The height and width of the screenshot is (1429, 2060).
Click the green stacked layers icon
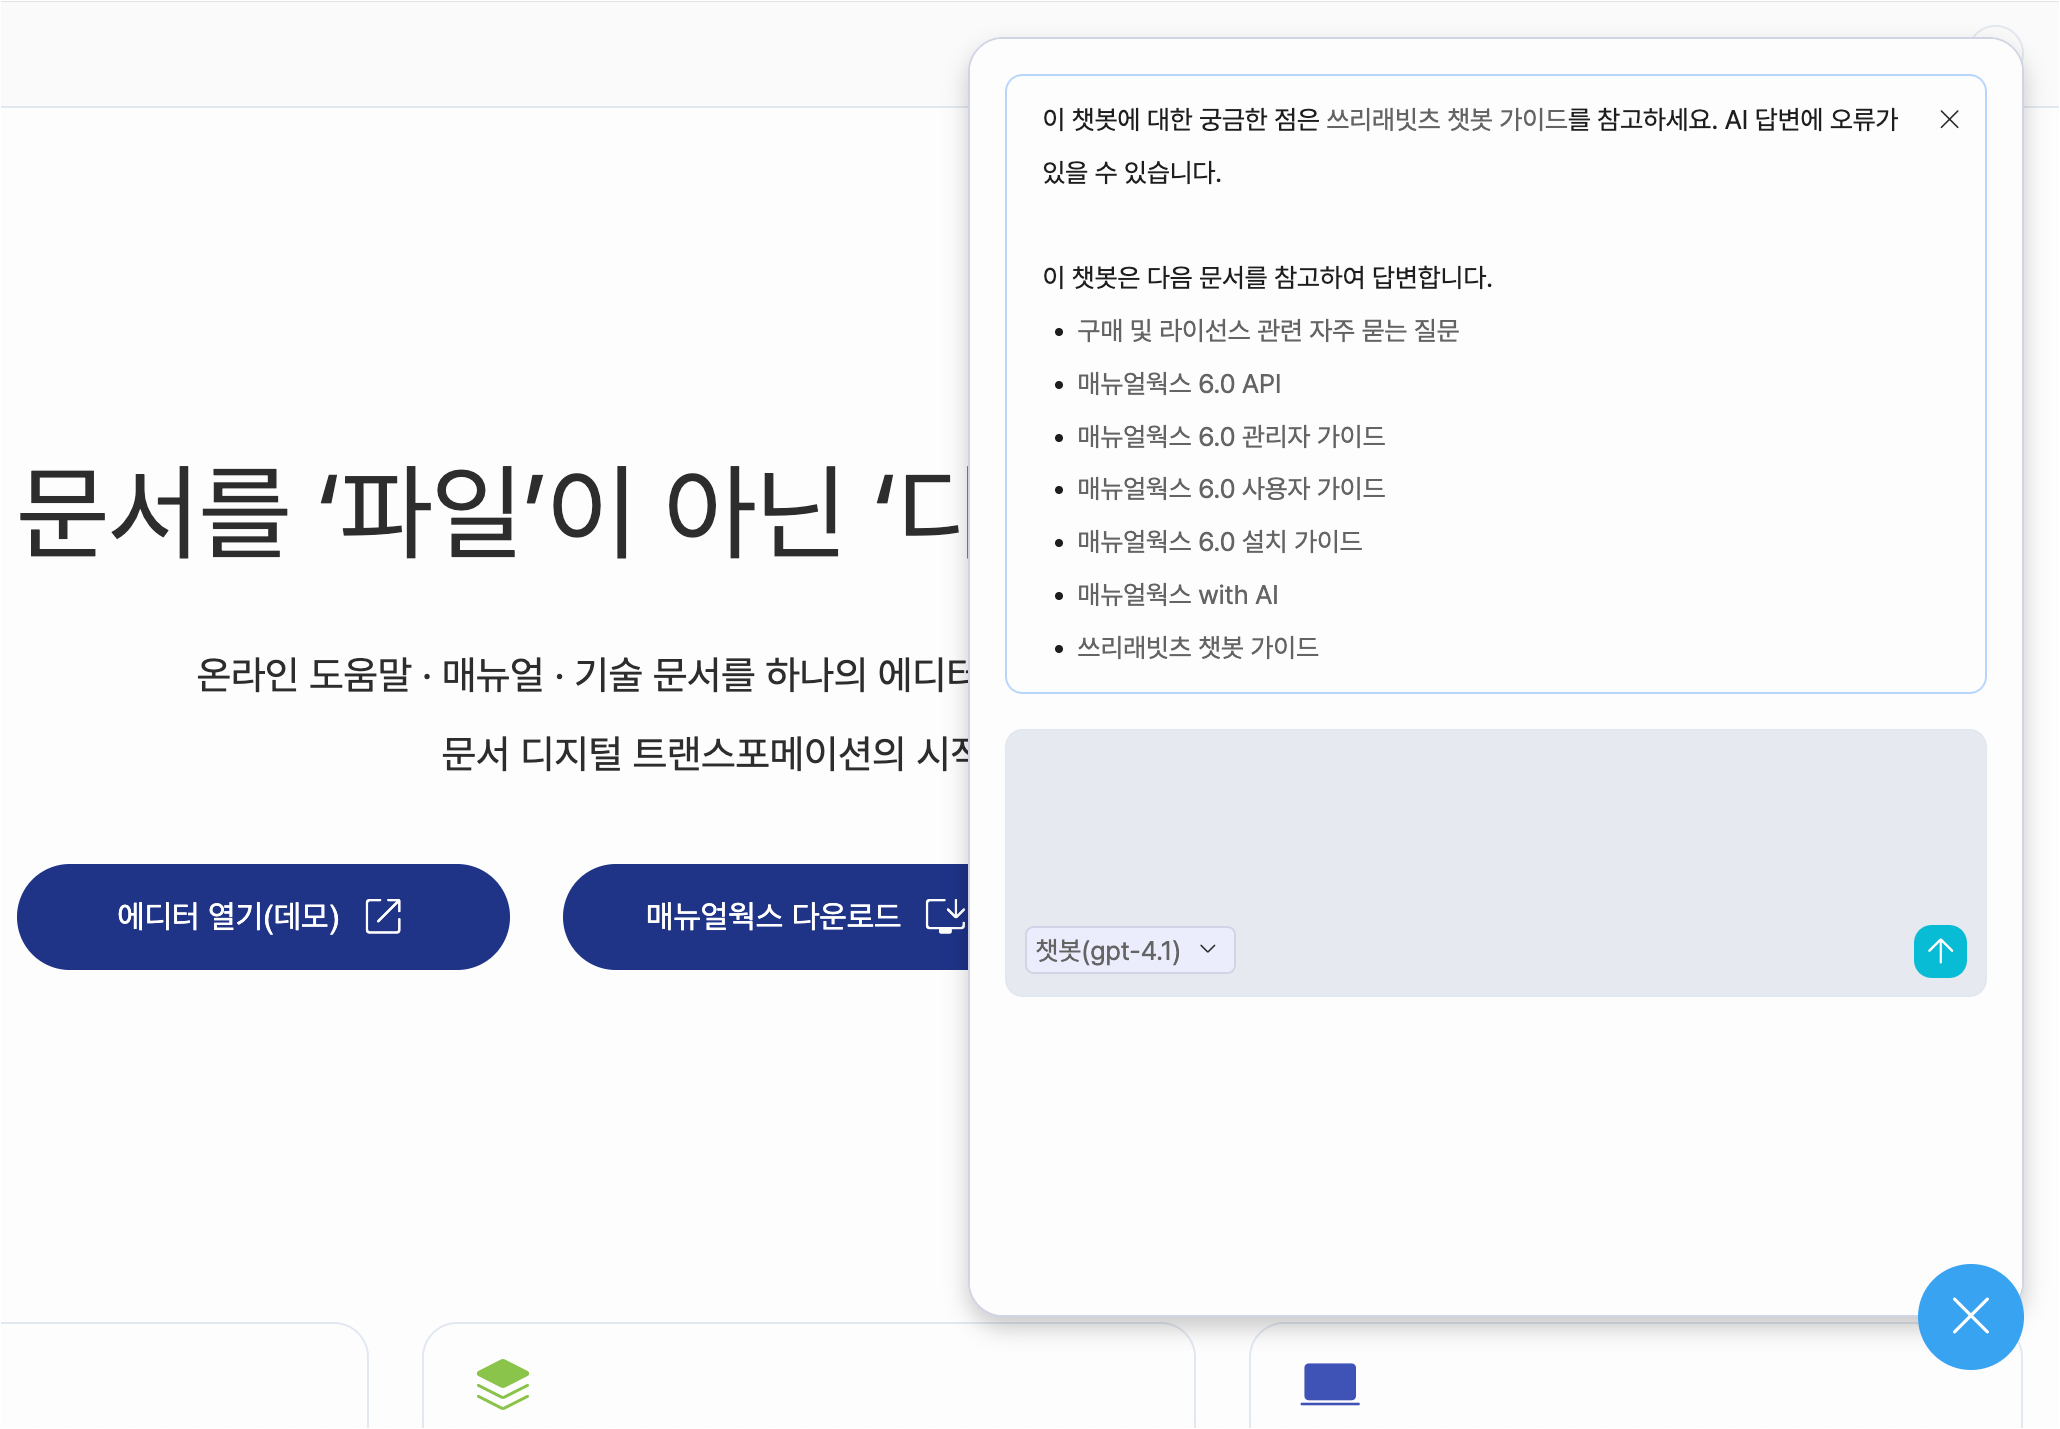[x=502, y=1384]
